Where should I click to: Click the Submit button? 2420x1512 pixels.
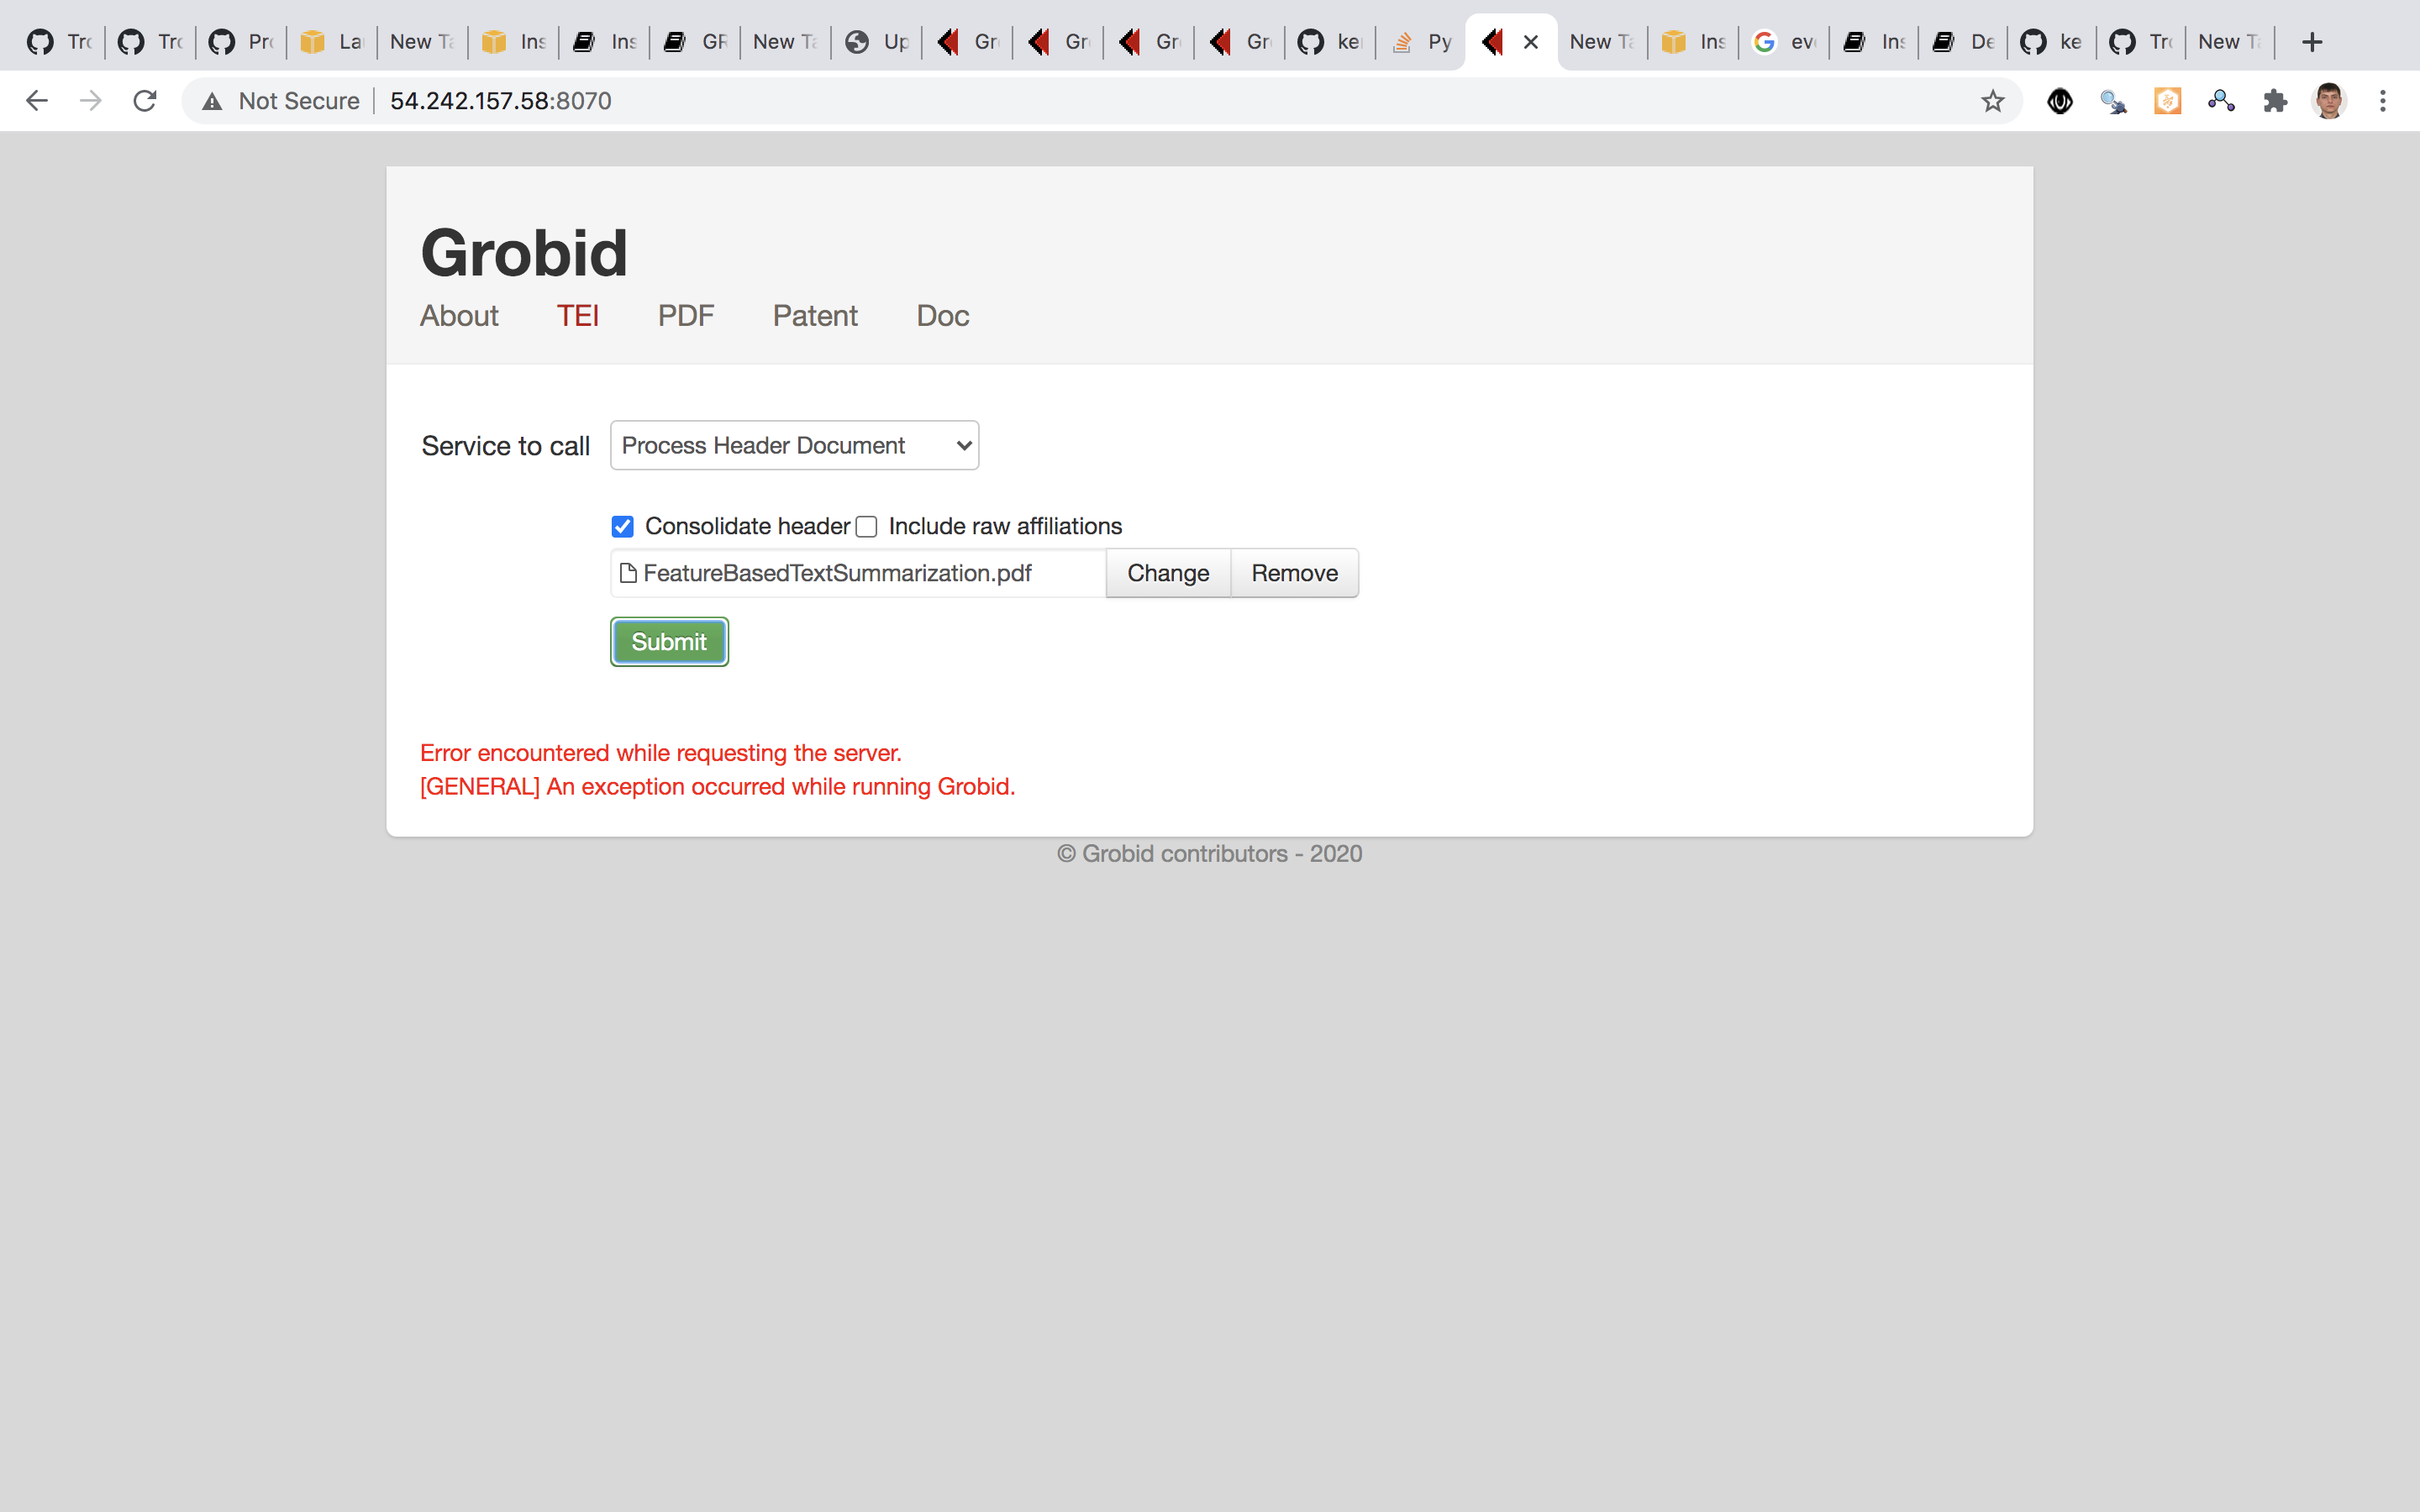coord(668,641)
